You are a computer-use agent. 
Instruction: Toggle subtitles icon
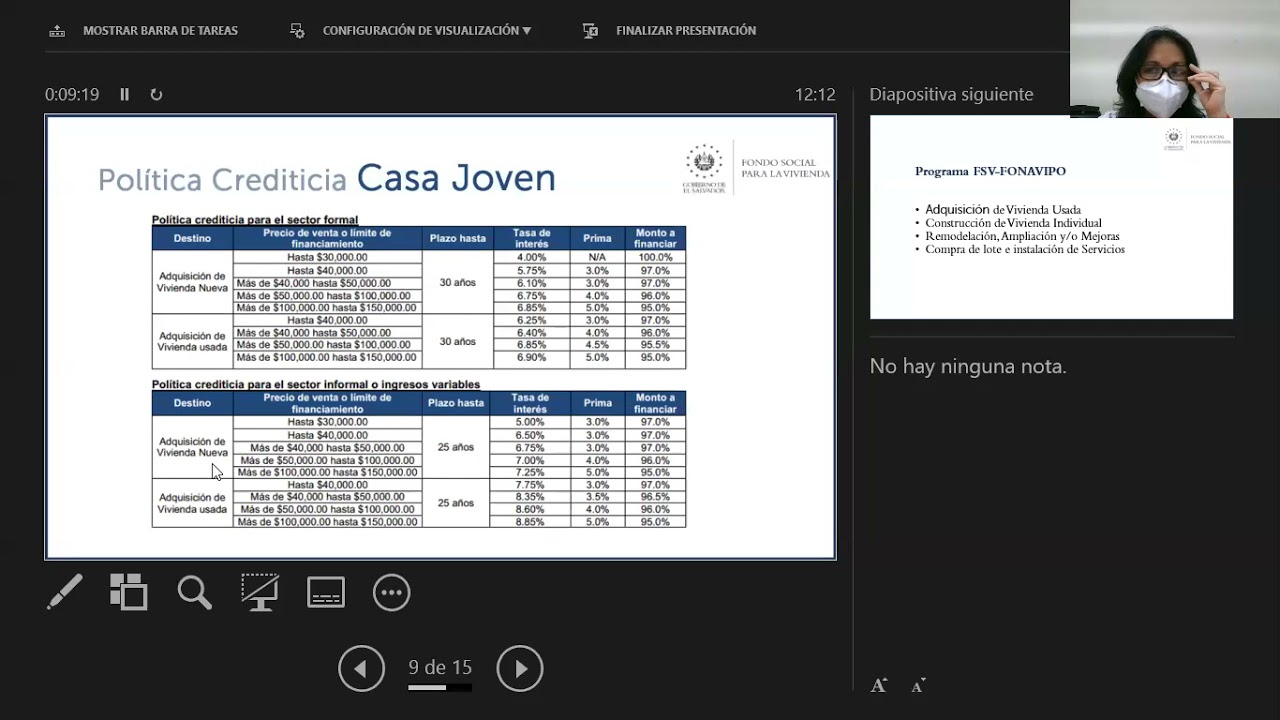(326, 592)
